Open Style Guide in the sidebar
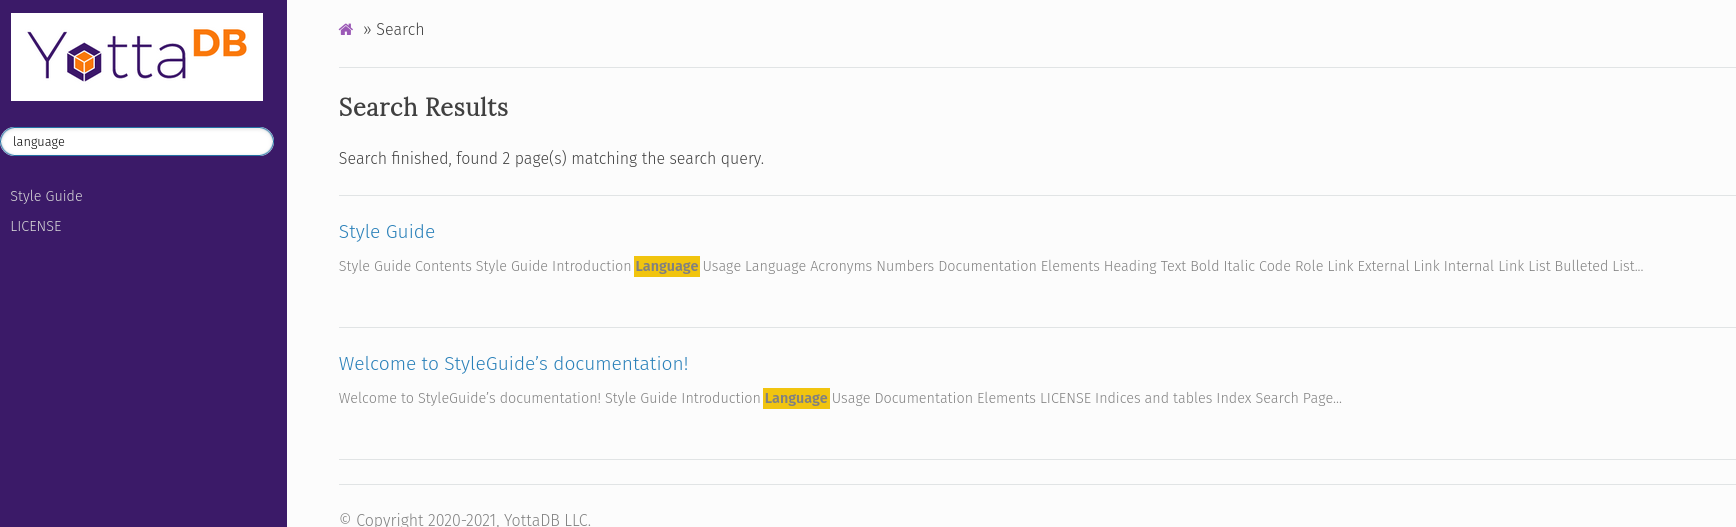The height and width of the screenshot is (527, 1736). (46, 196)
